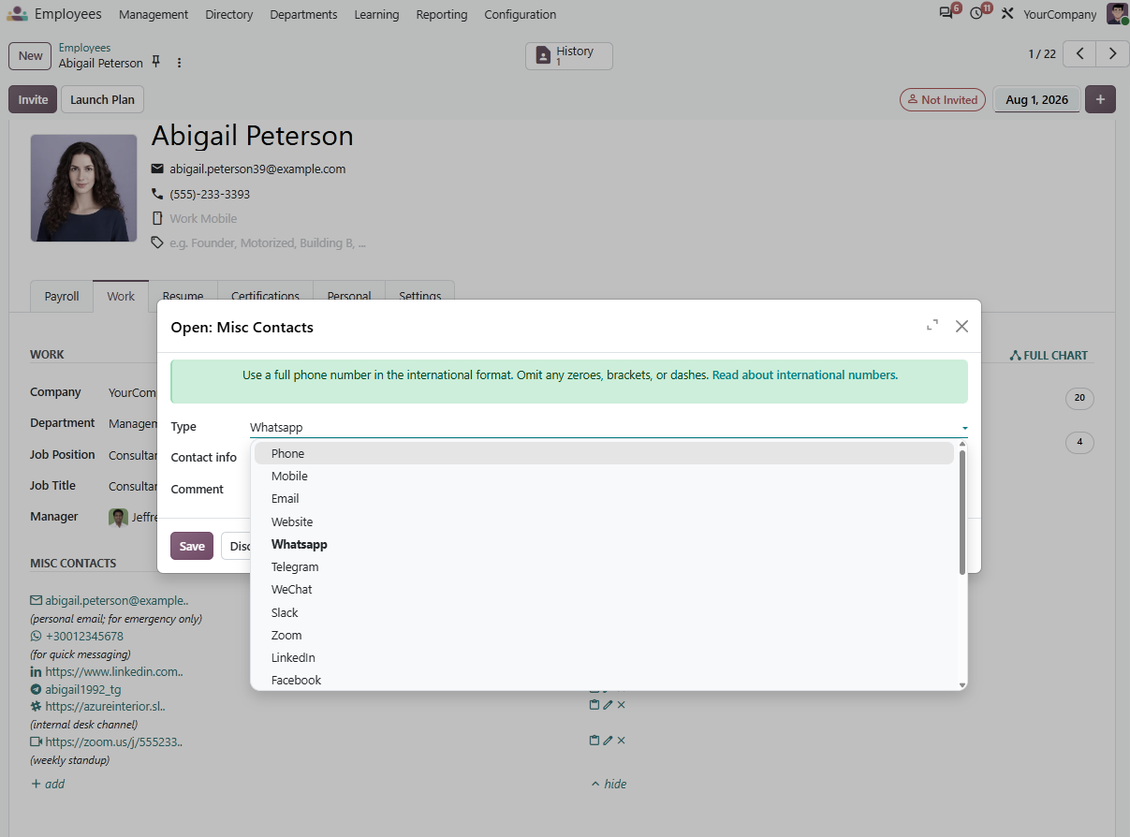1130x837 pixels.
Task: Expand the Misc Contacts dialog to fullscreen
Action: (932, 326)
